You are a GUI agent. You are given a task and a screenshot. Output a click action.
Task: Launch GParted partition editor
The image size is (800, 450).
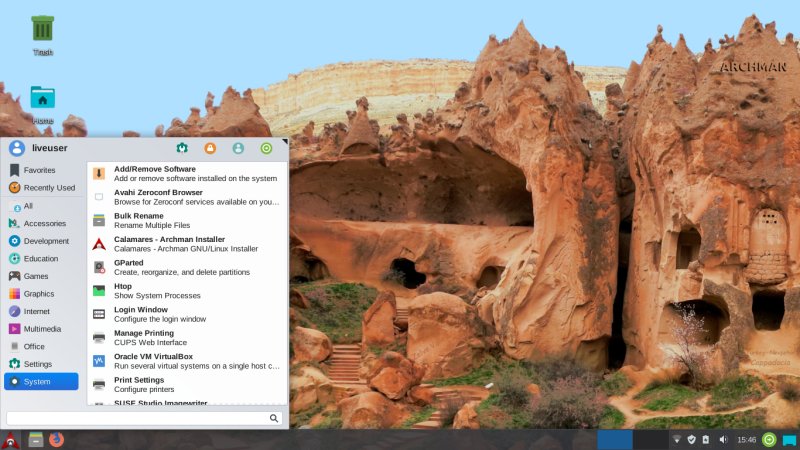point(187,267)
